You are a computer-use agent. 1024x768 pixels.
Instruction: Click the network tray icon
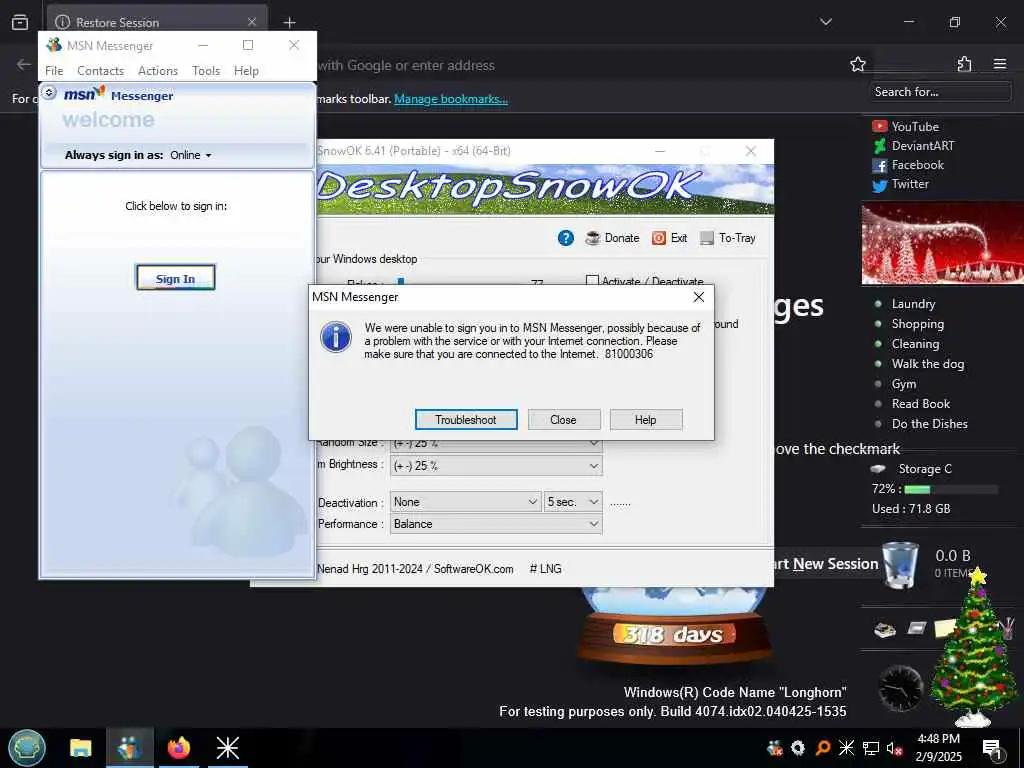(871, 748)
